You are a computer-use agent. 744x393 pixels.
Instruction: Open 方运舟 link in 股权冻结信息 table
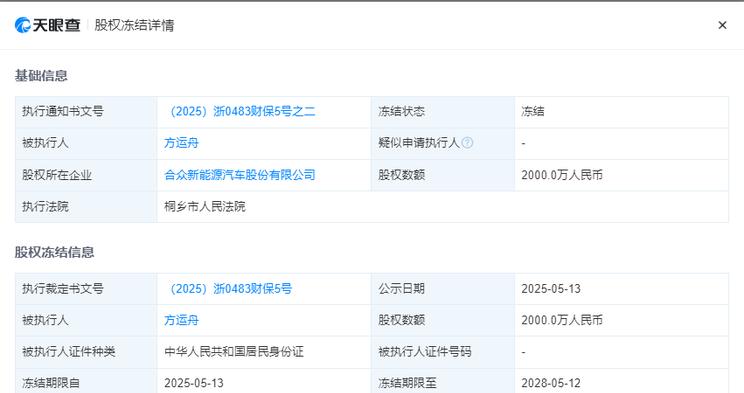click(181, 320)
